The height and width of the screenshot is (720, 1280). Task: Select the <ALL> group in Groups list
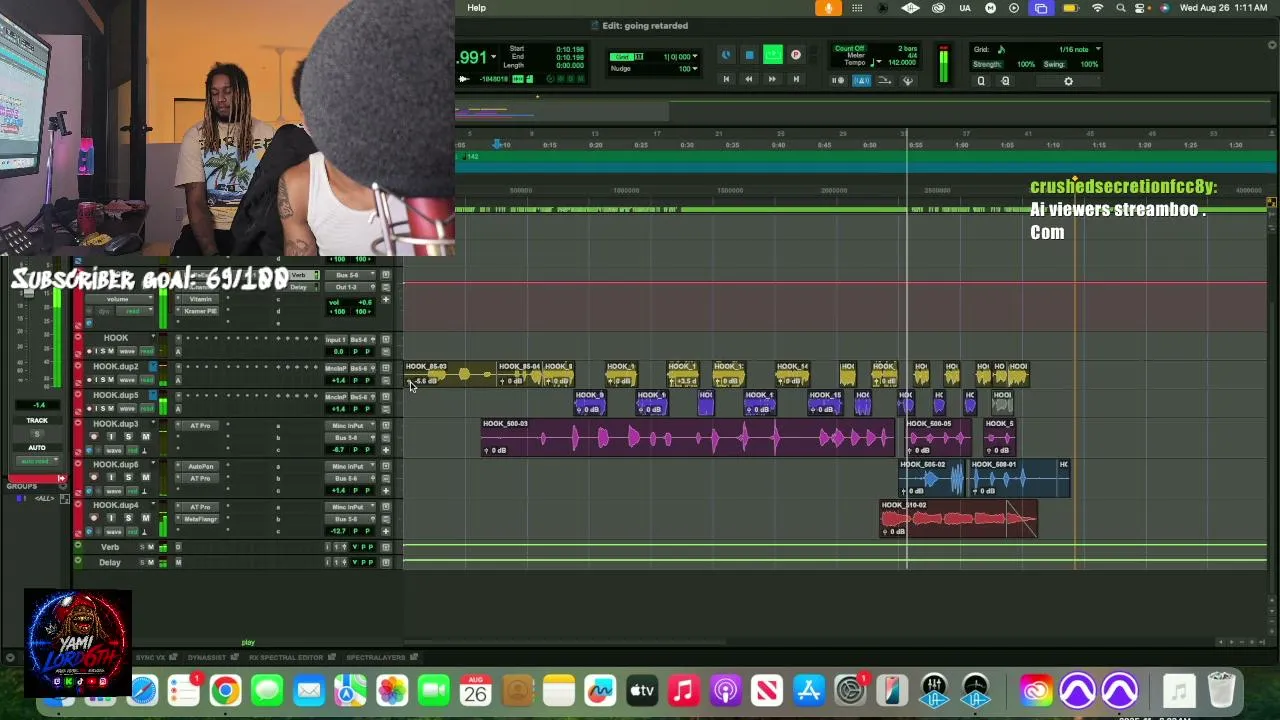44,498
